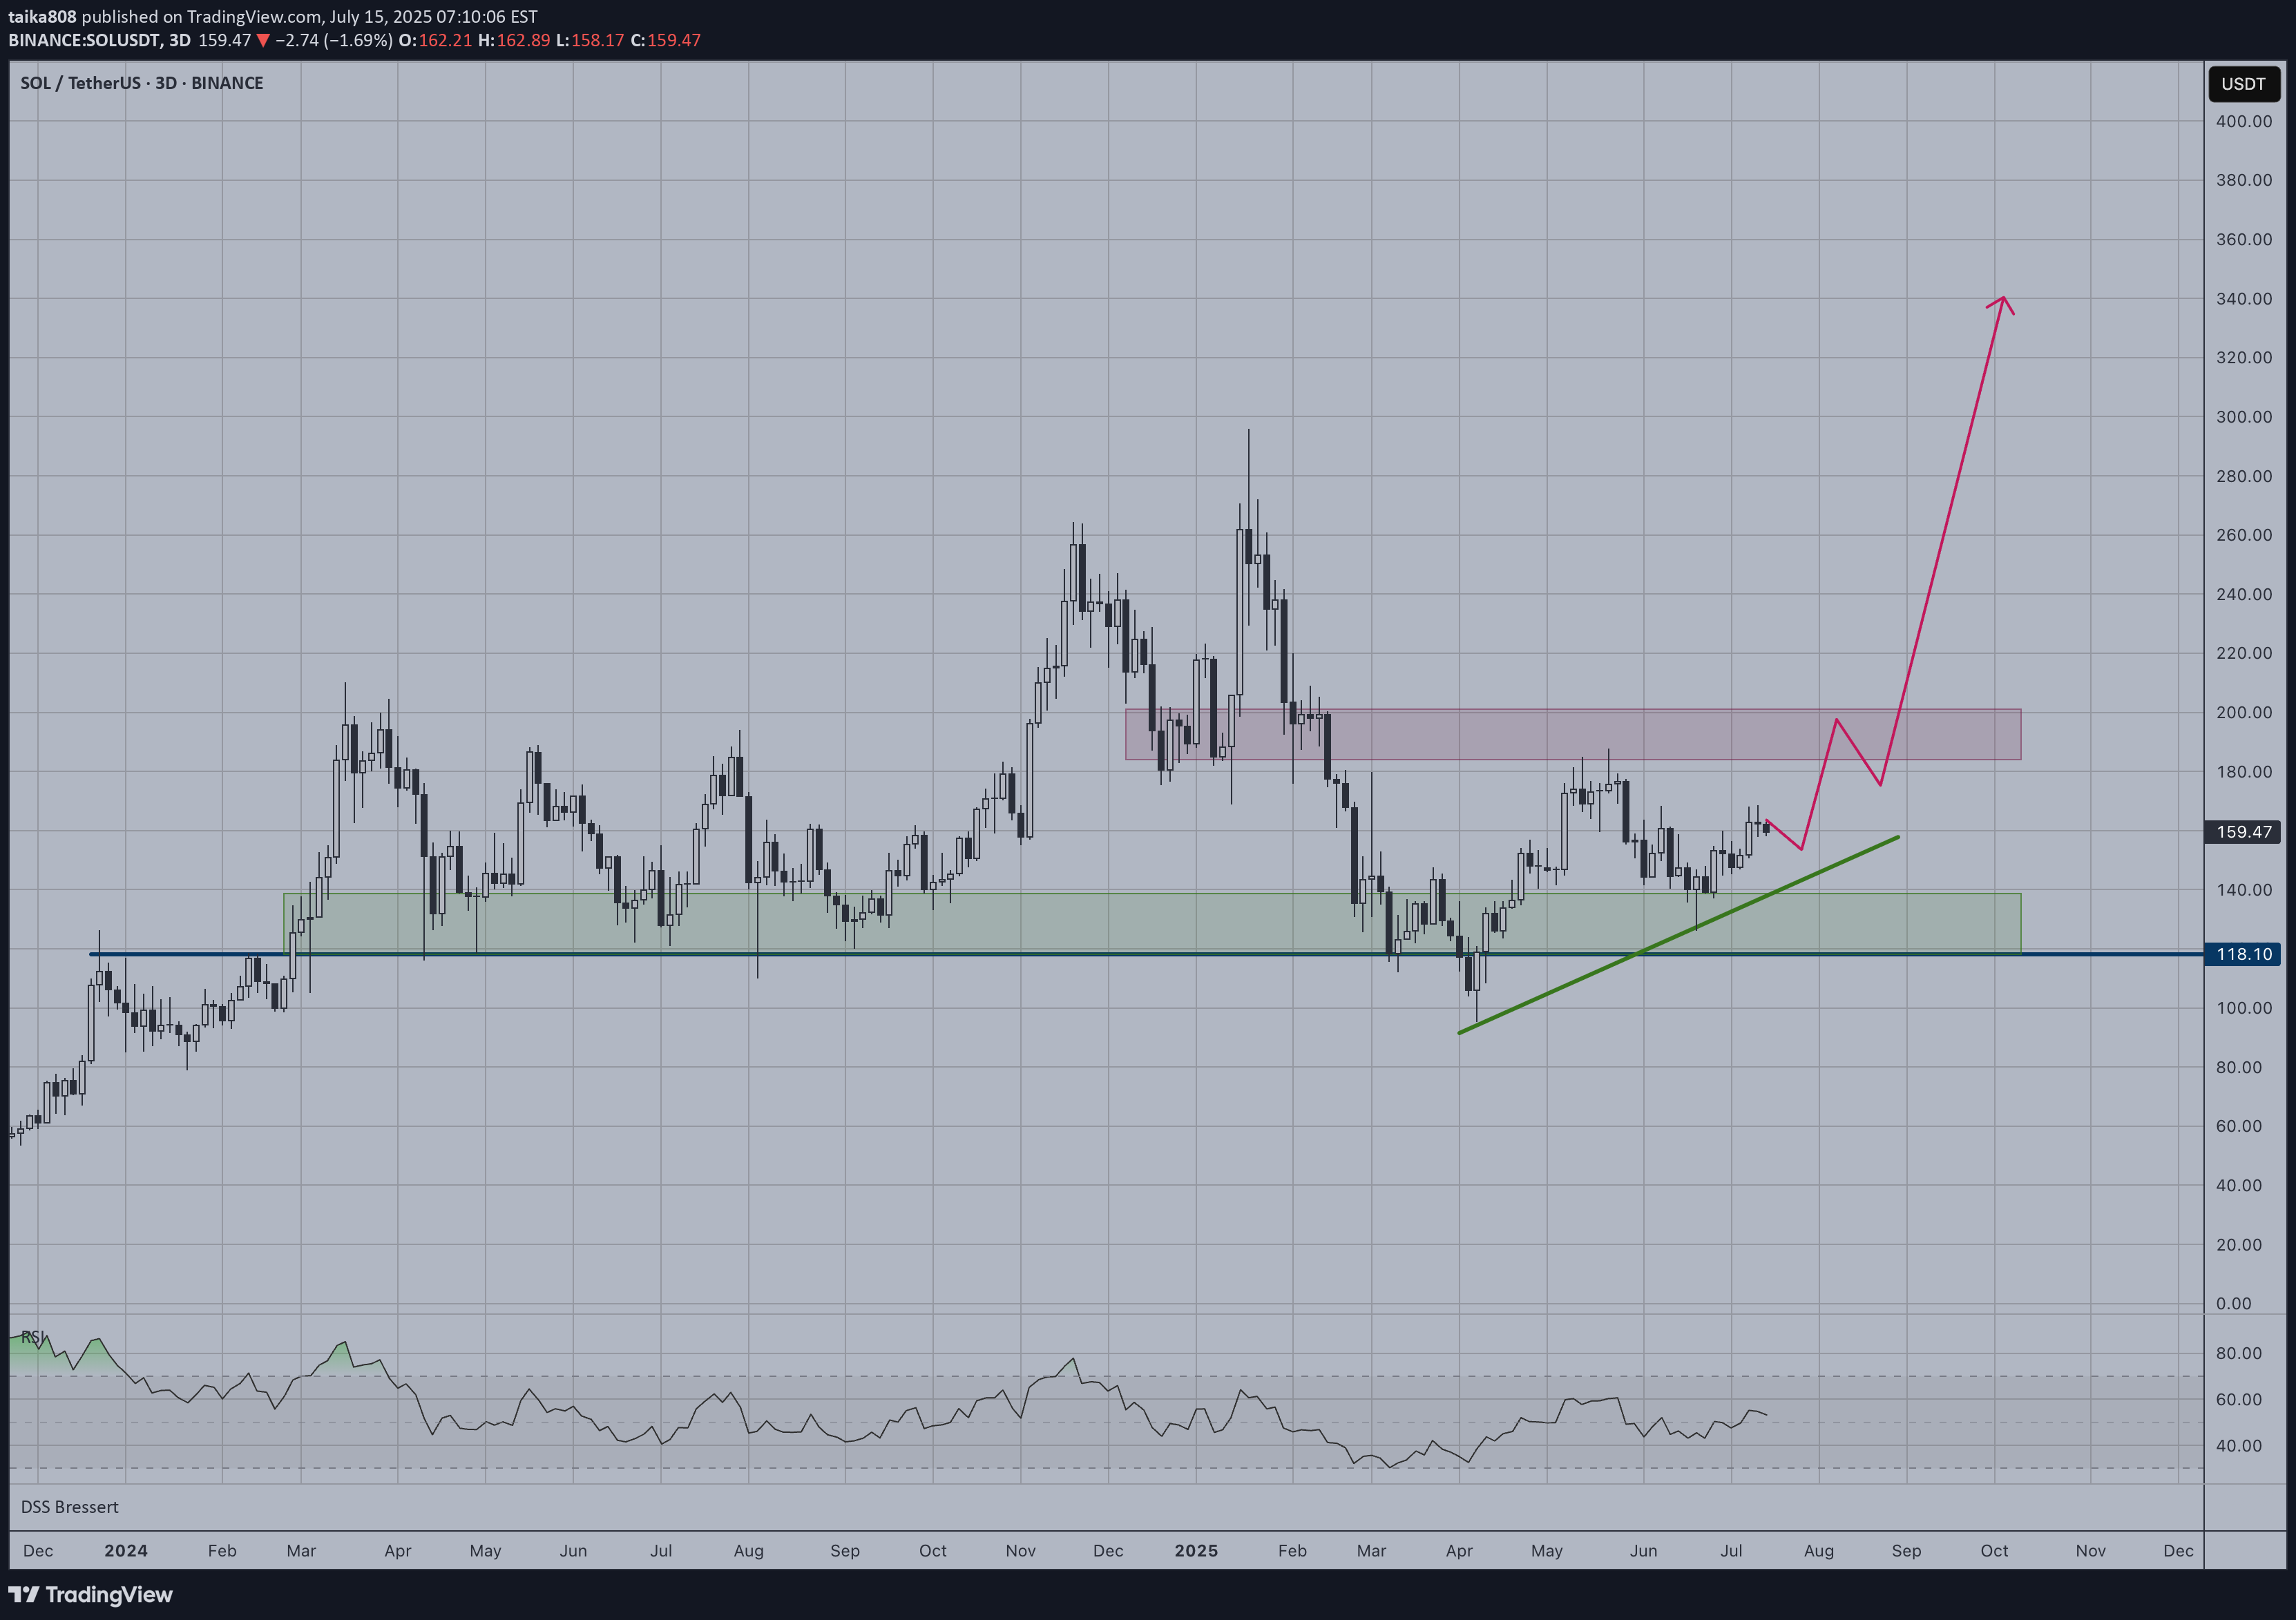Click 300.00 on the price axis
Viewport: 2296px width, 1620px height.
click(2243, 417)
